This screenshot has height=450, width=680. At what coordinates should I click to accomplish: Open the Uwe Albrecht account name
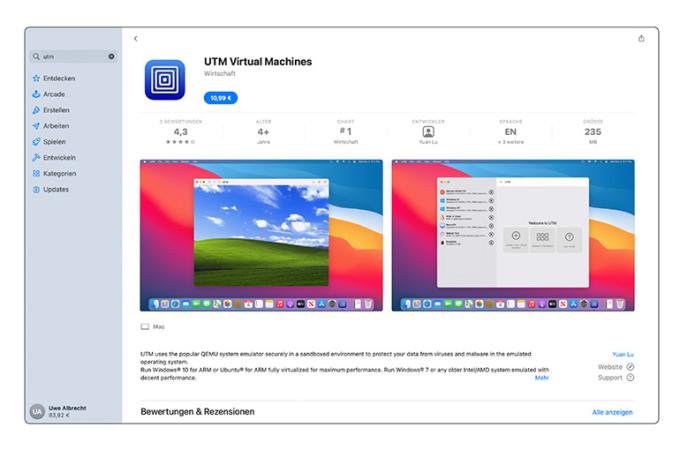tap(67, 408)
